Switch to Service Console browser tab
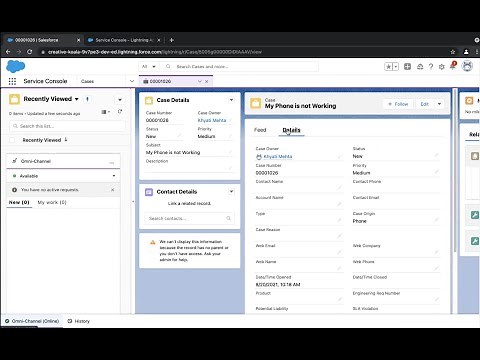This screenshot has height=360, width=480. [123, 40]
